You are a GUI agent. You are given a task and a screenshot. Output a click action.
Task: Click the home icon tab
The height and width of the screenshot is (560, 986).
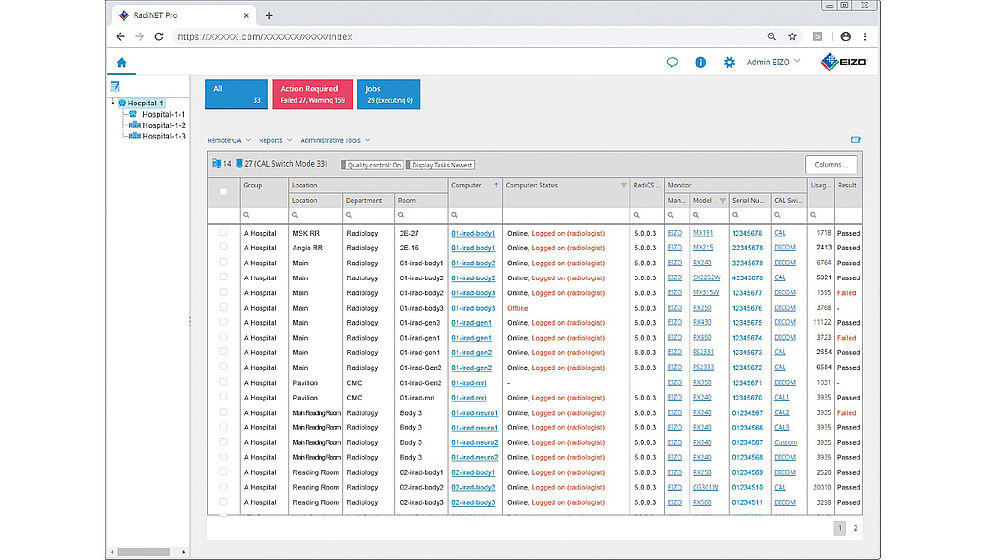(x=121, y=62)
